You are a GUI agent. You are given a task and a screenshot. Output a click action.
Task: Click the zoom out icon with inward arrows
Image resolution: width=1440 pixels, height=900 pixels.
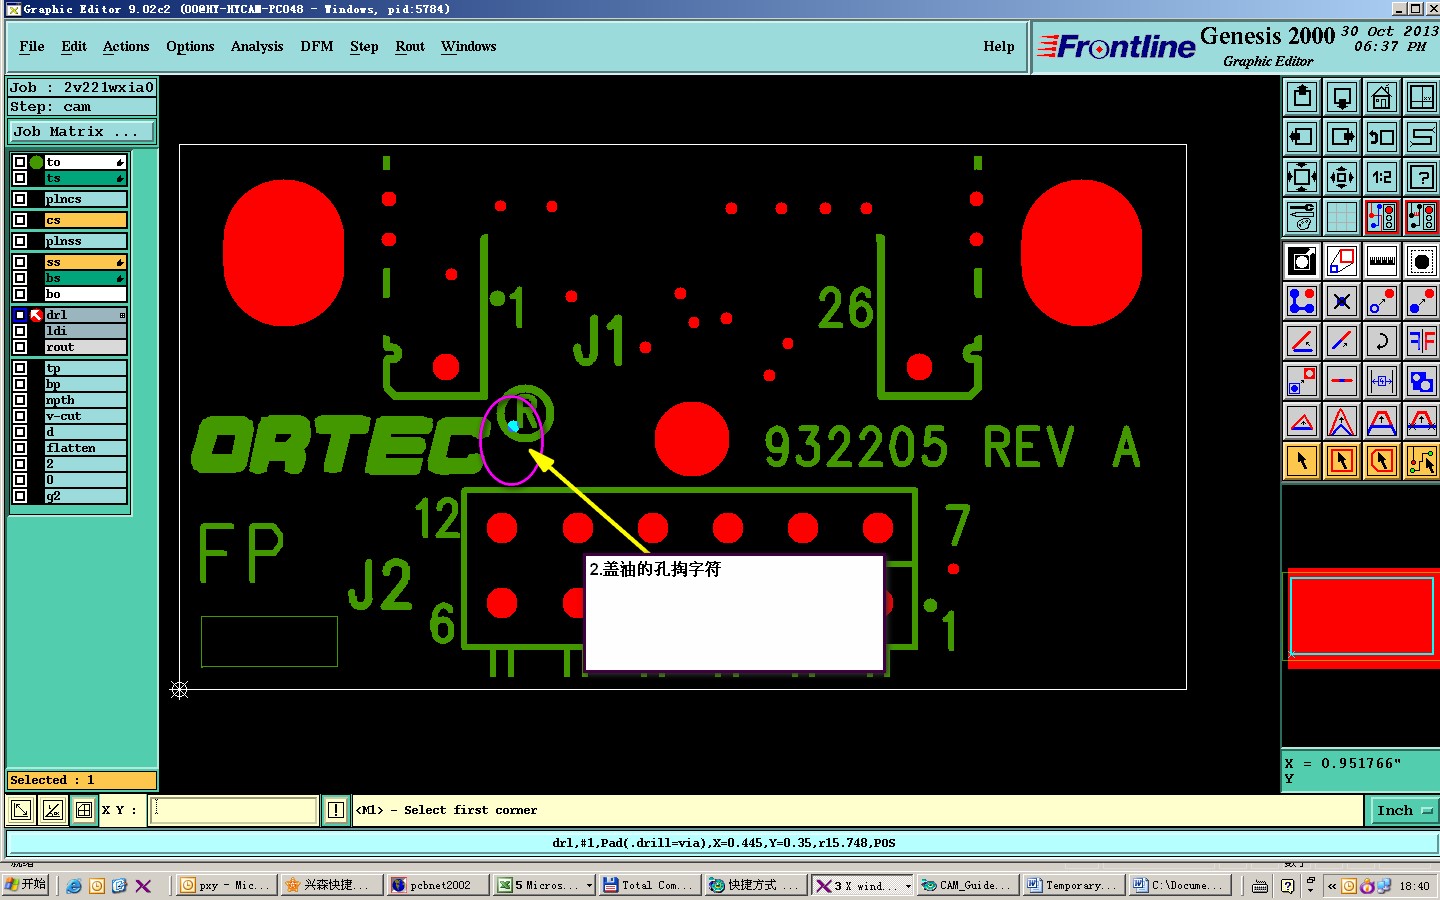tap(1342, 177)
